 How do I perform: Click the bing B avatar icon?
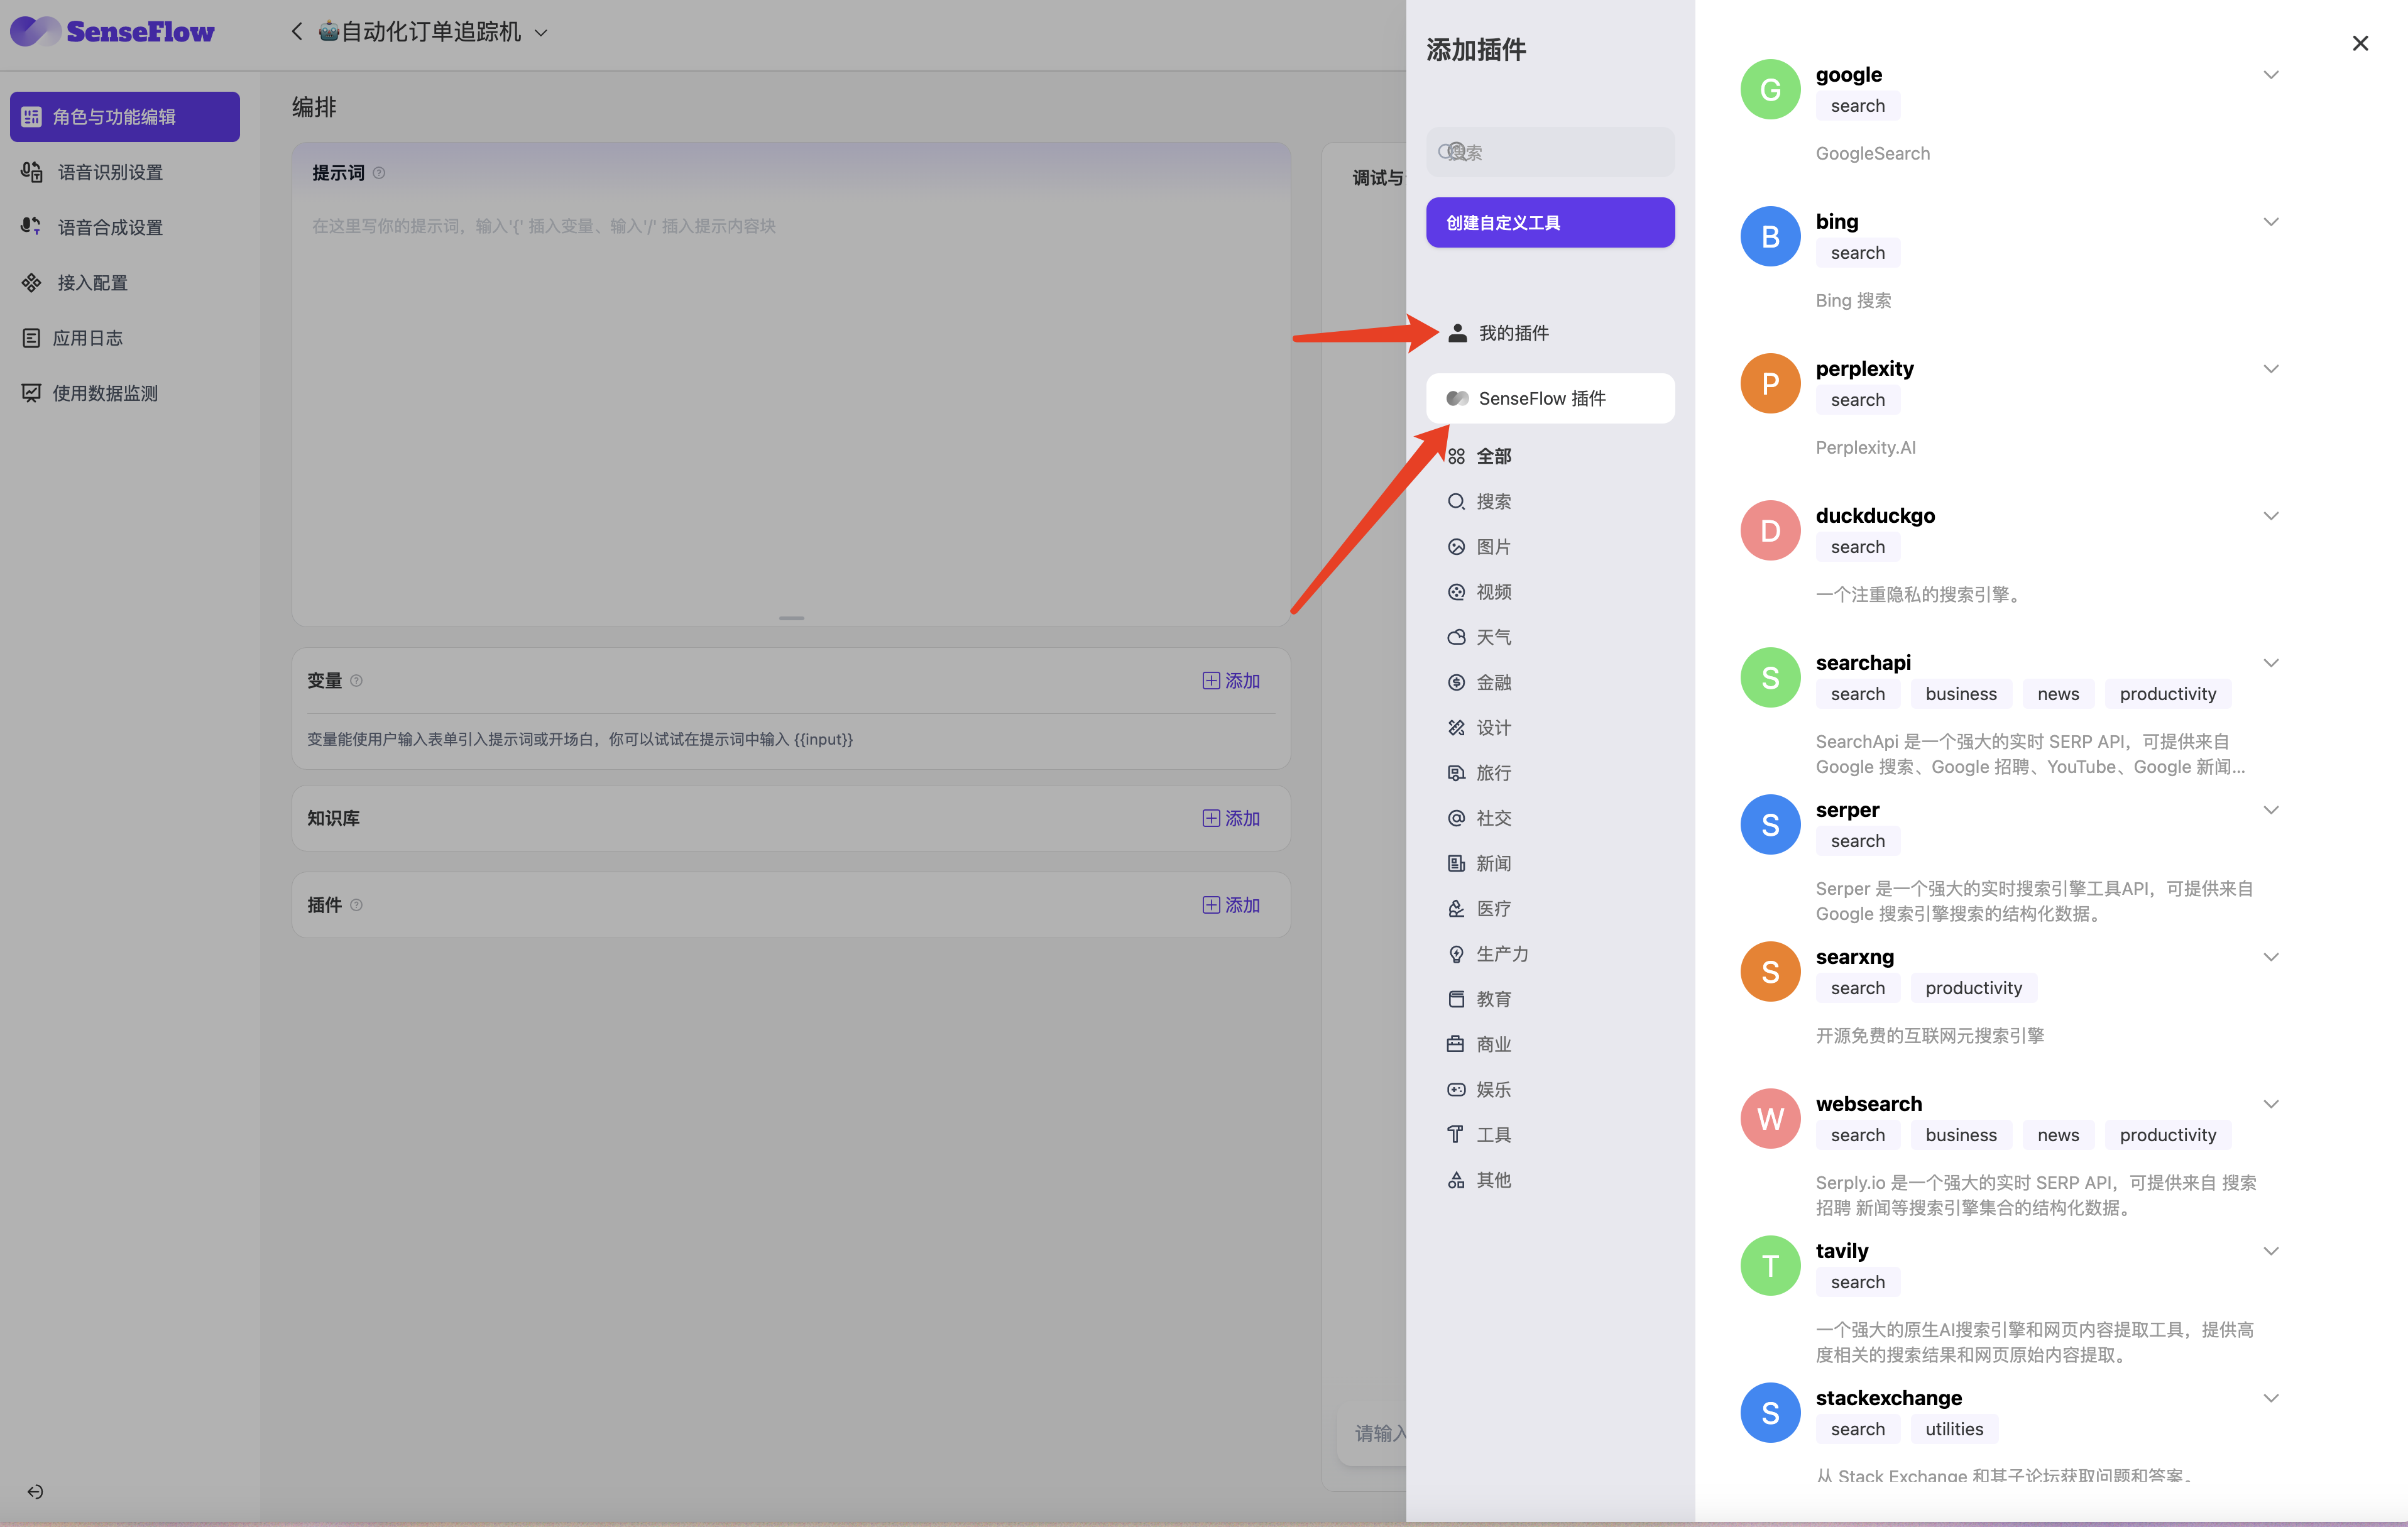(x=1770, y=236)
